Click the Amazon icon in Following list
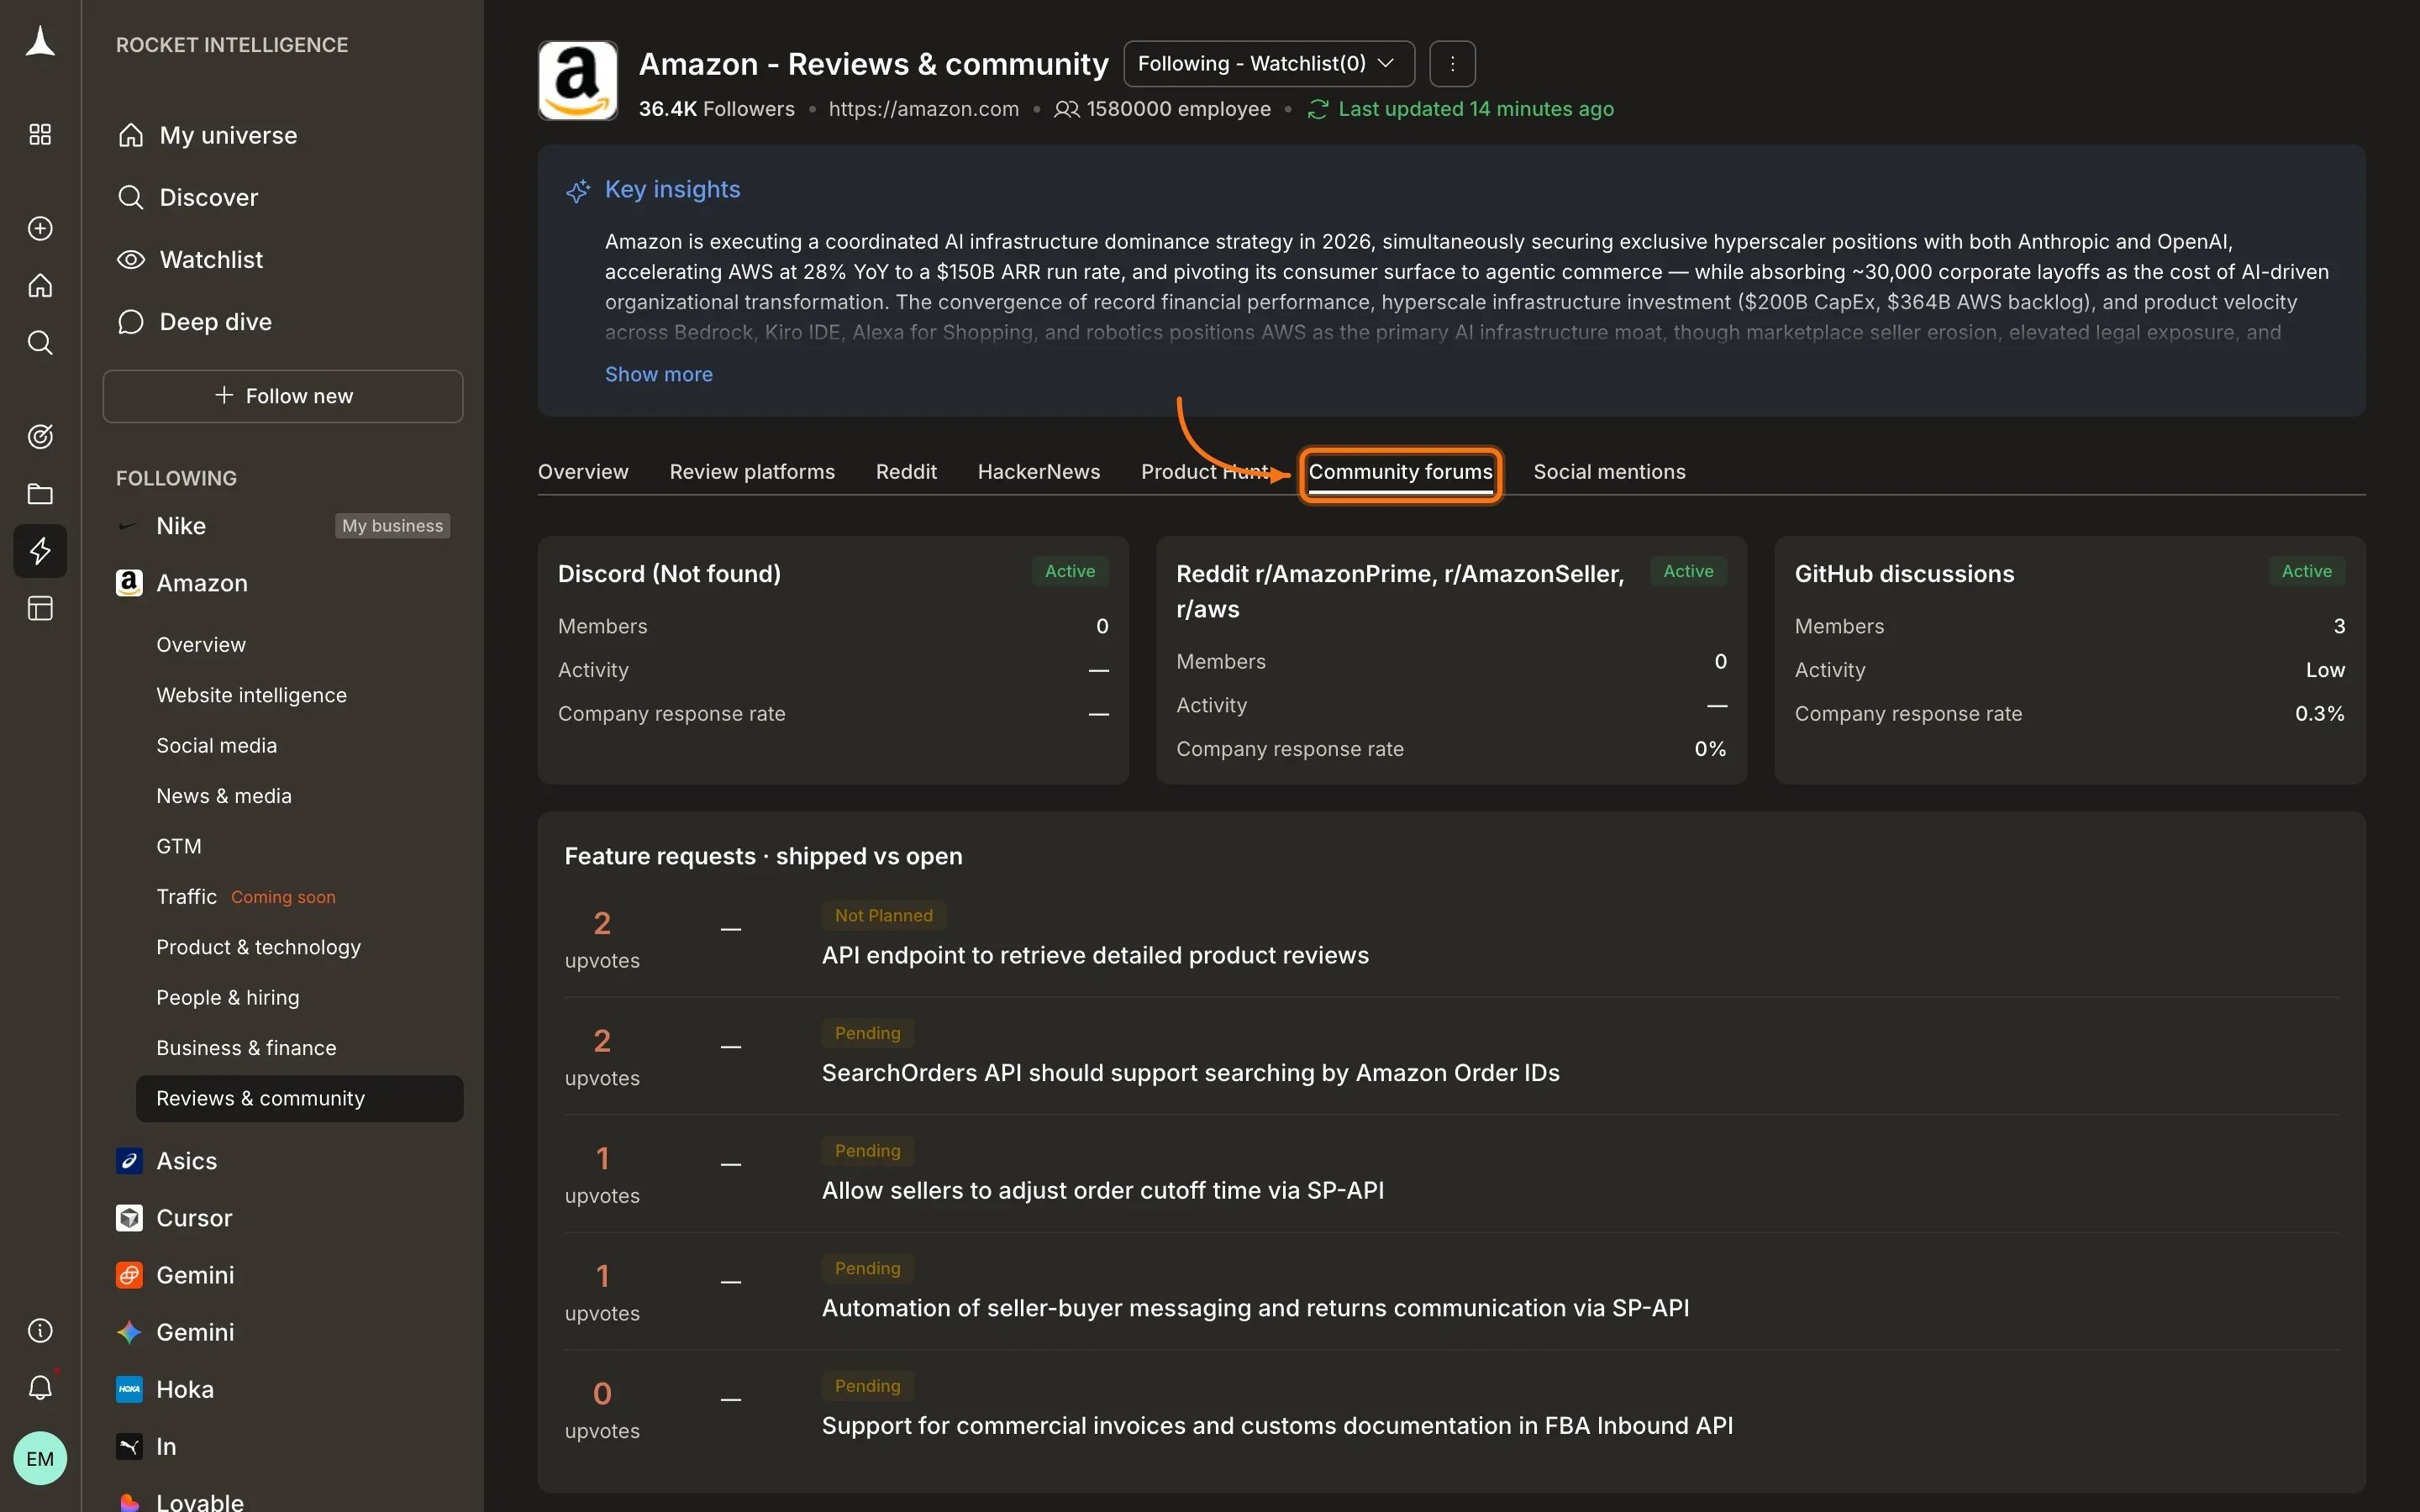This screenshot has height=1512, width=2420. 129,583
